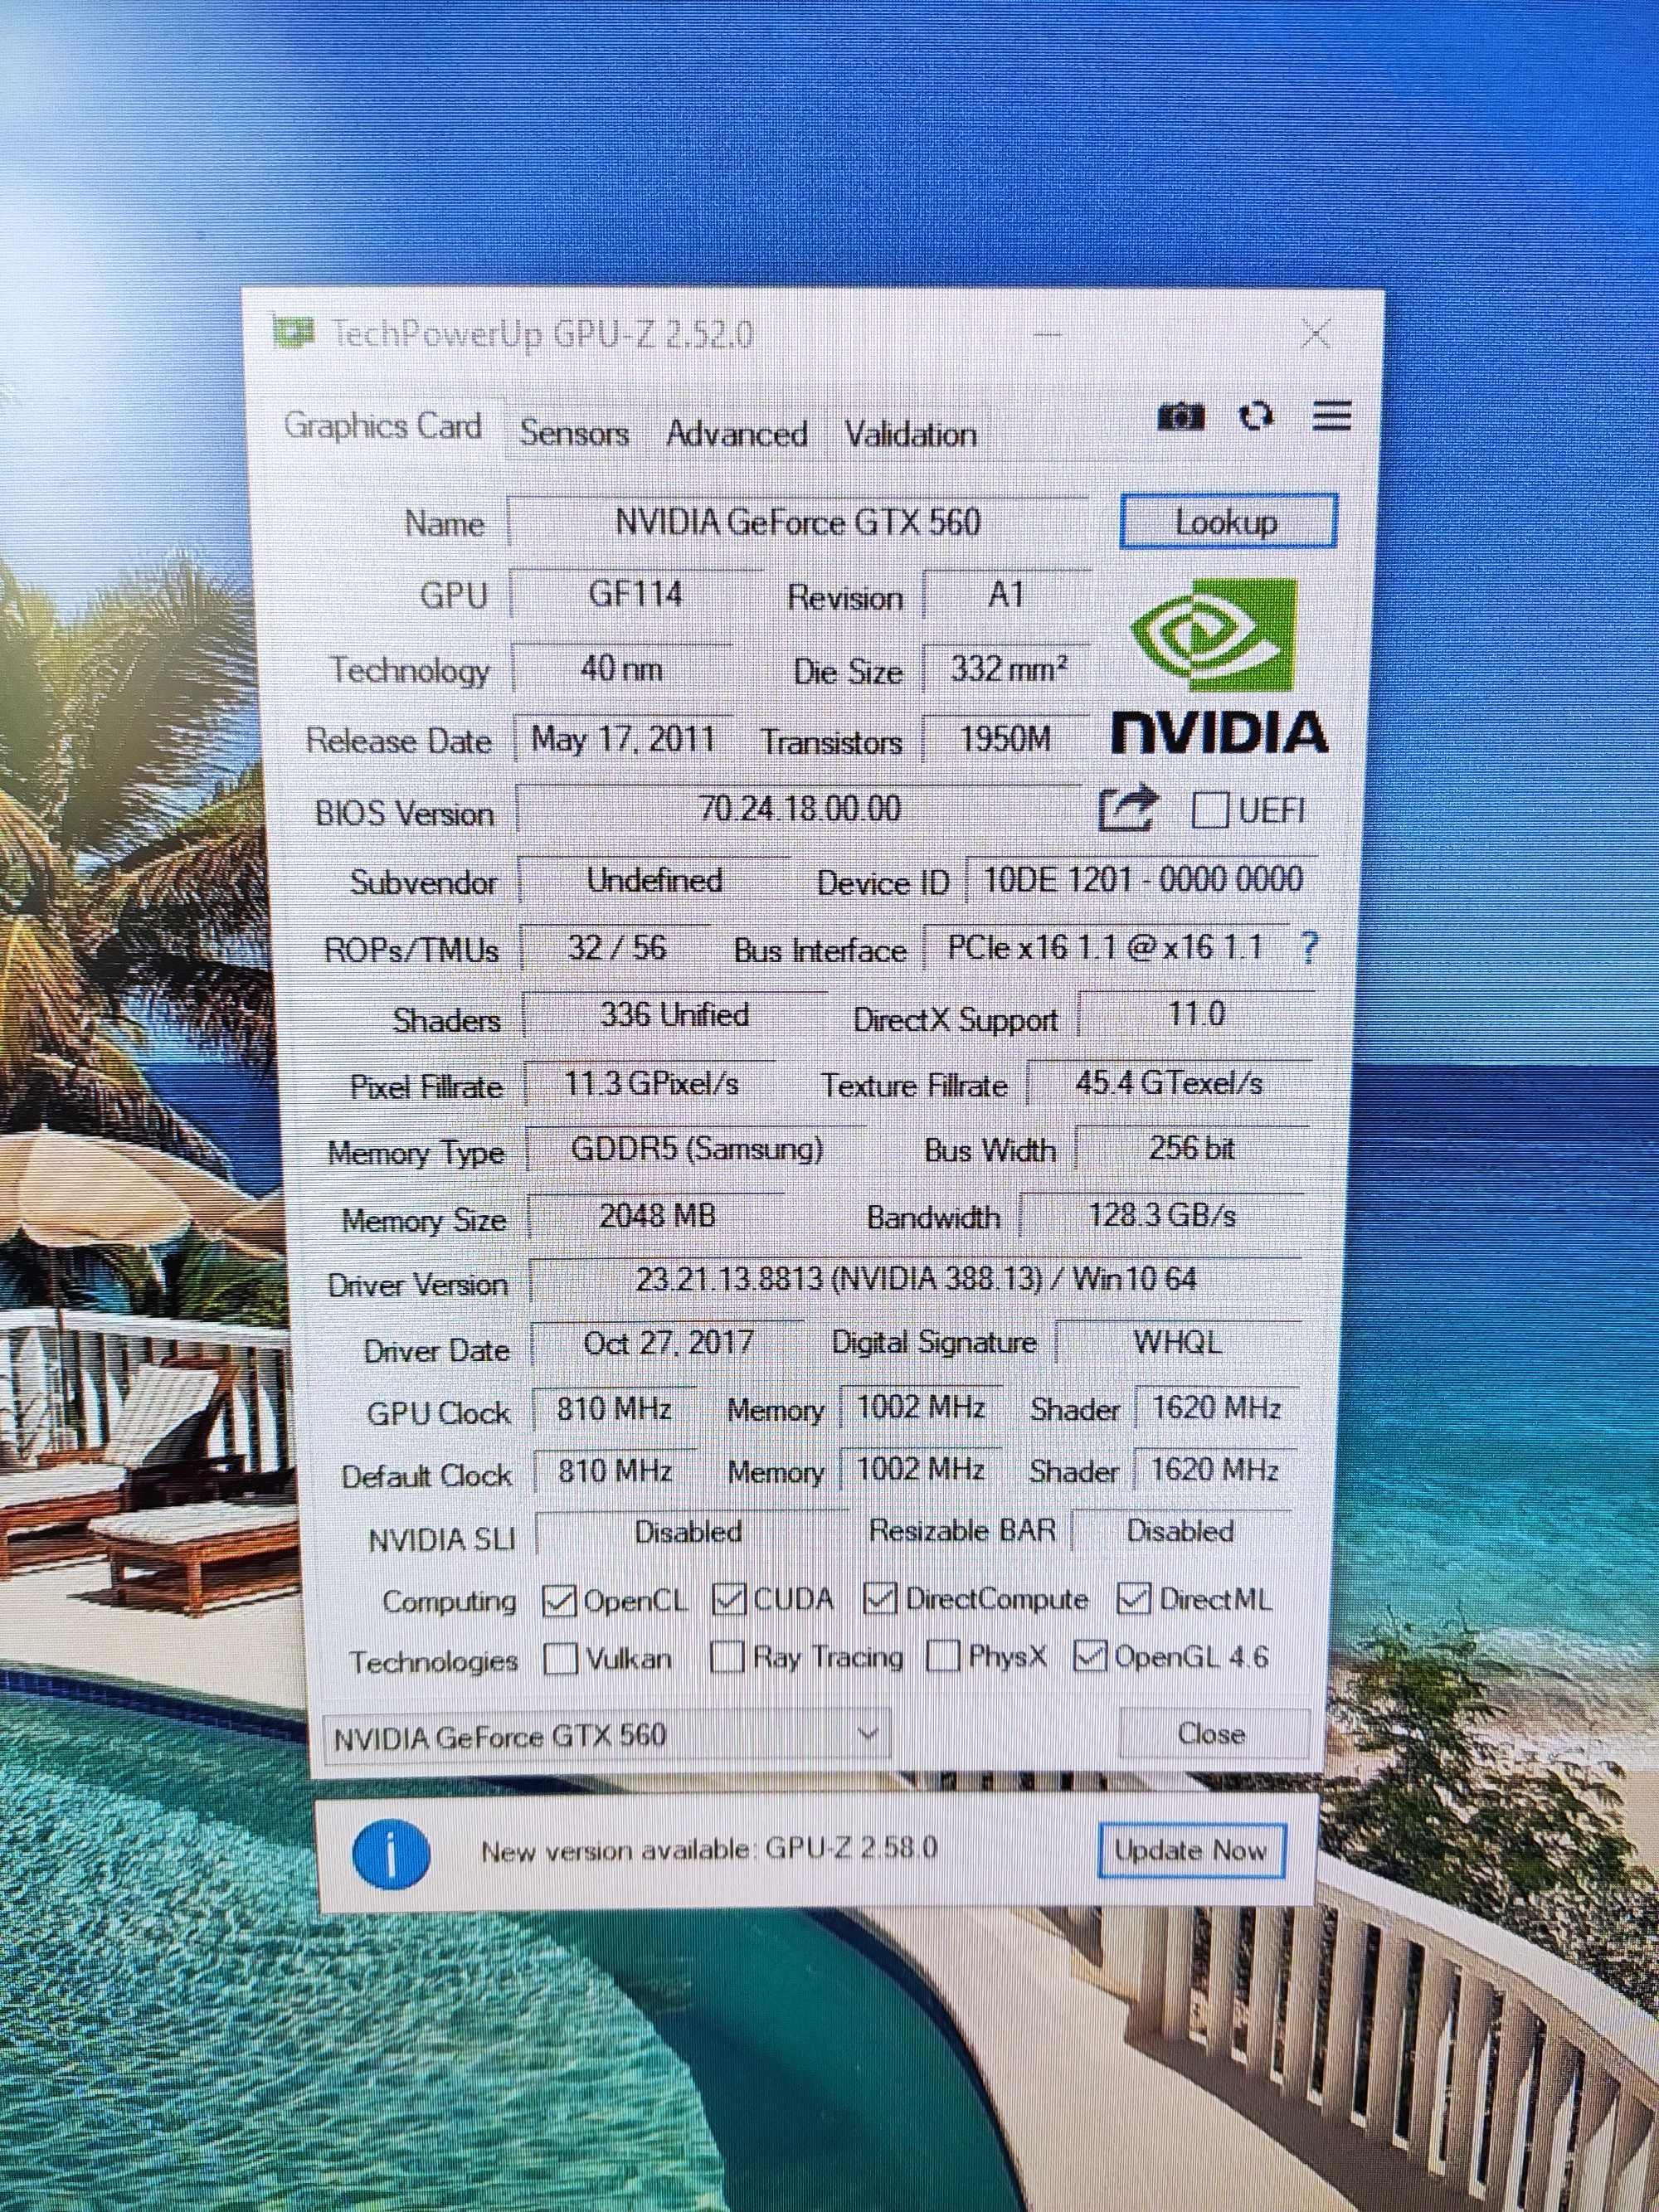Click the ROPs/TMUs value 32 / 56

coord(617,948)
